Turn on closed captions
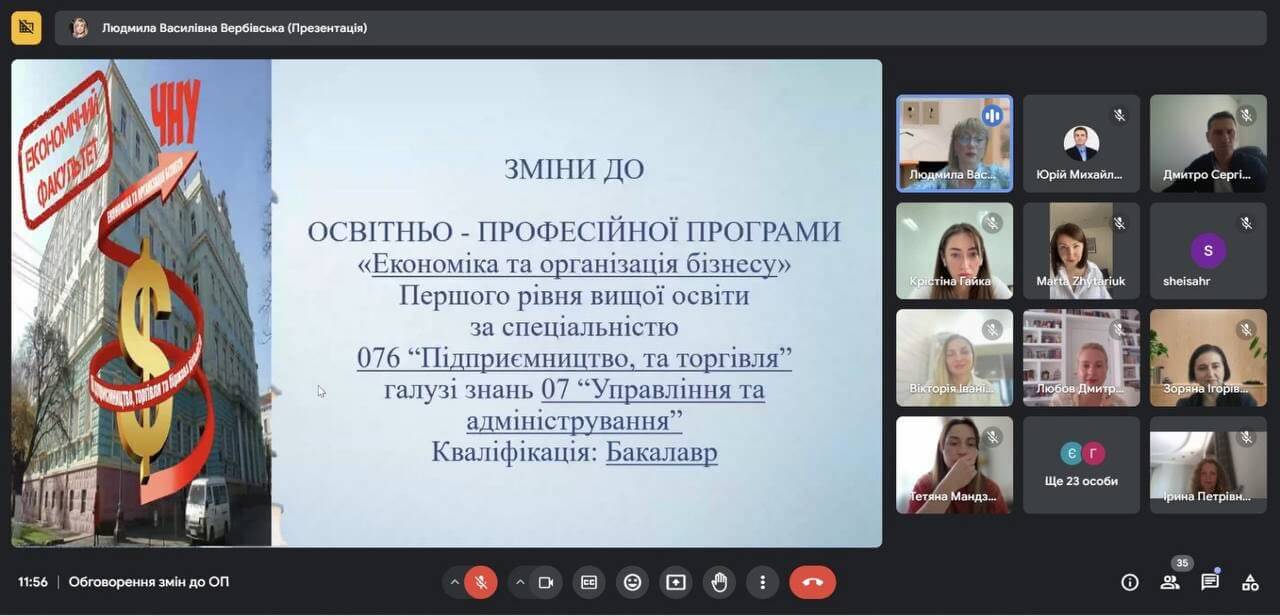The height and width of the screenshot is (616, 1280). 589,582
